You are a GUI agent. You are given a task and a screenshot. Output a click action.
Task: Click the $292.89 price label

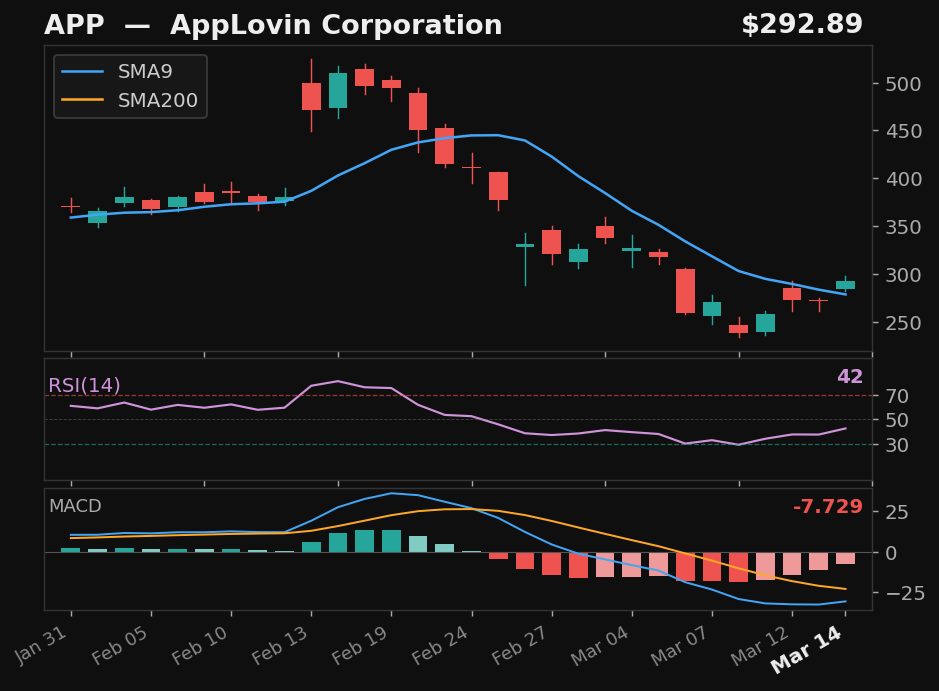(802, 25)
